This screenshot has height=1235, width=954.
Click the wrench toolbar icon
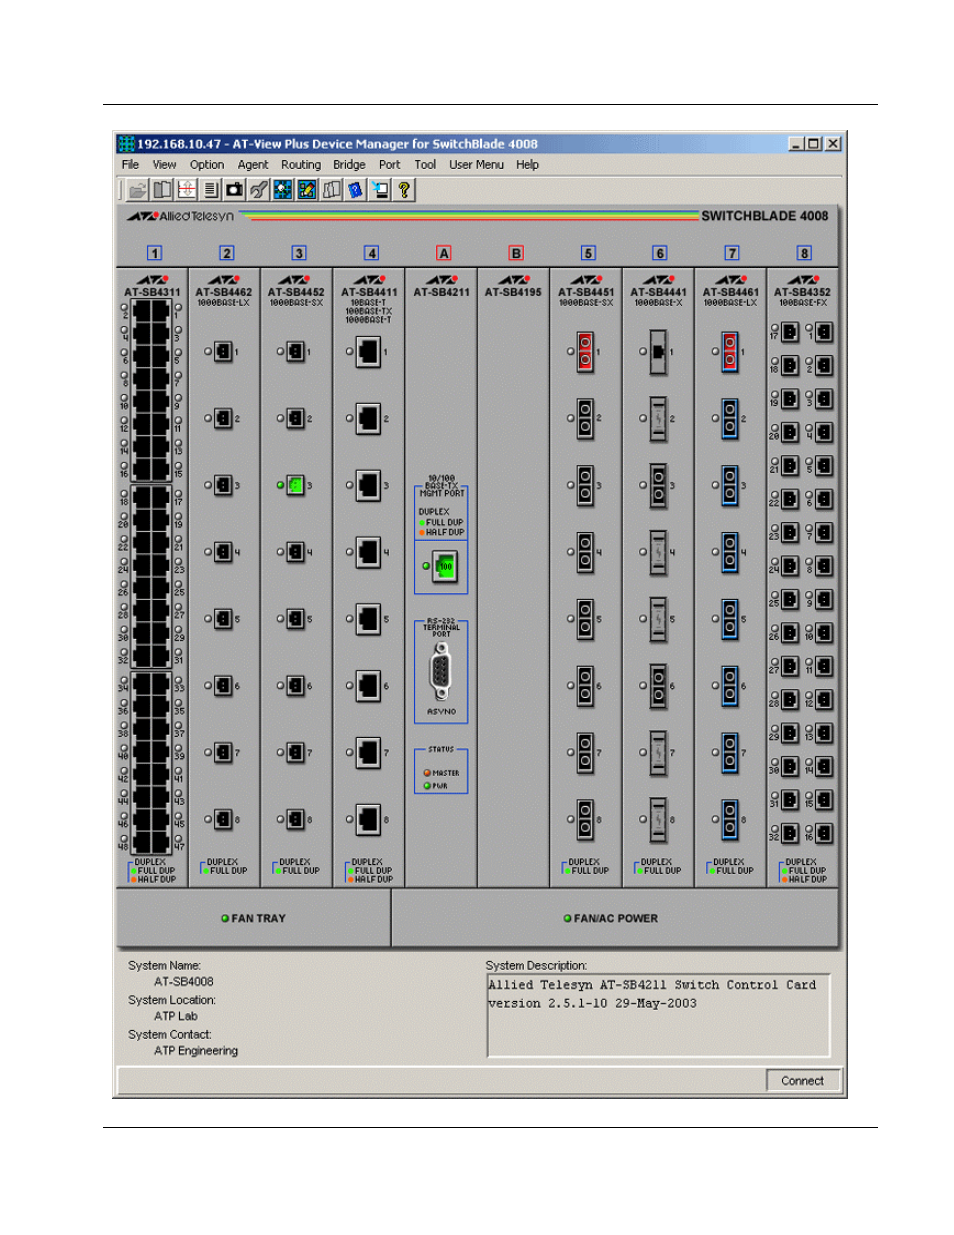tap(259, 189)
